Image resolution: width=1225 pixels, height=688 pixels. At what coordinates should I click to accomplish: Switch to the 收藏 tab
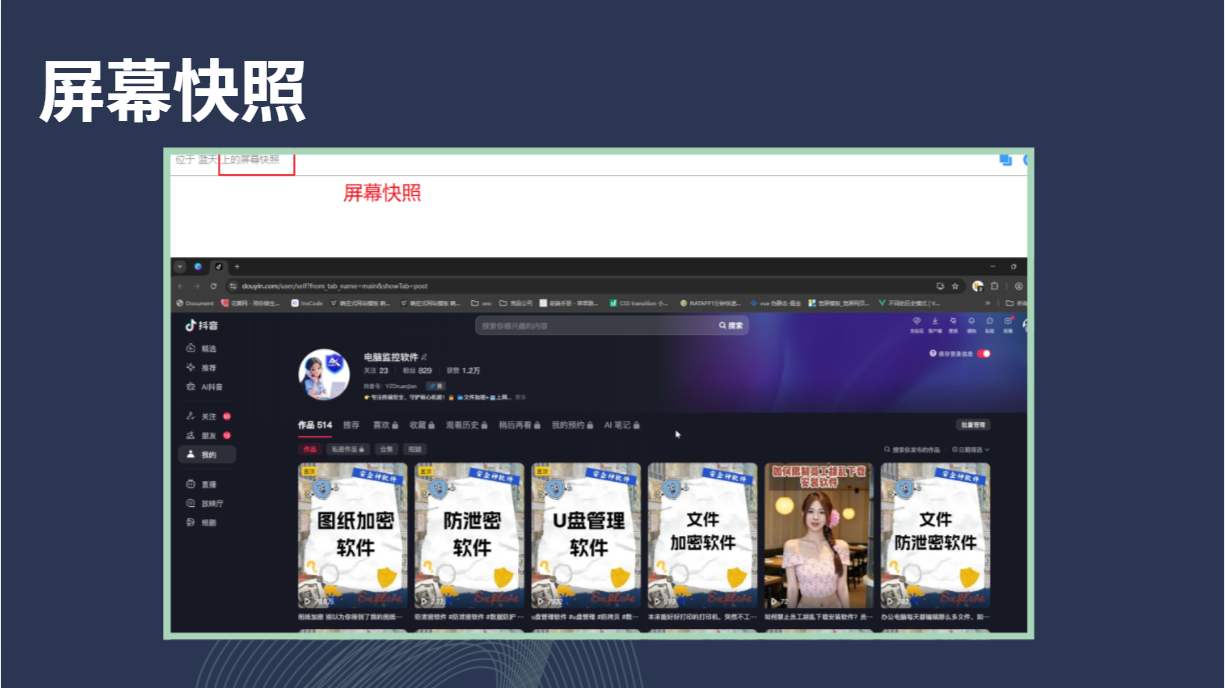pos(422,425)
